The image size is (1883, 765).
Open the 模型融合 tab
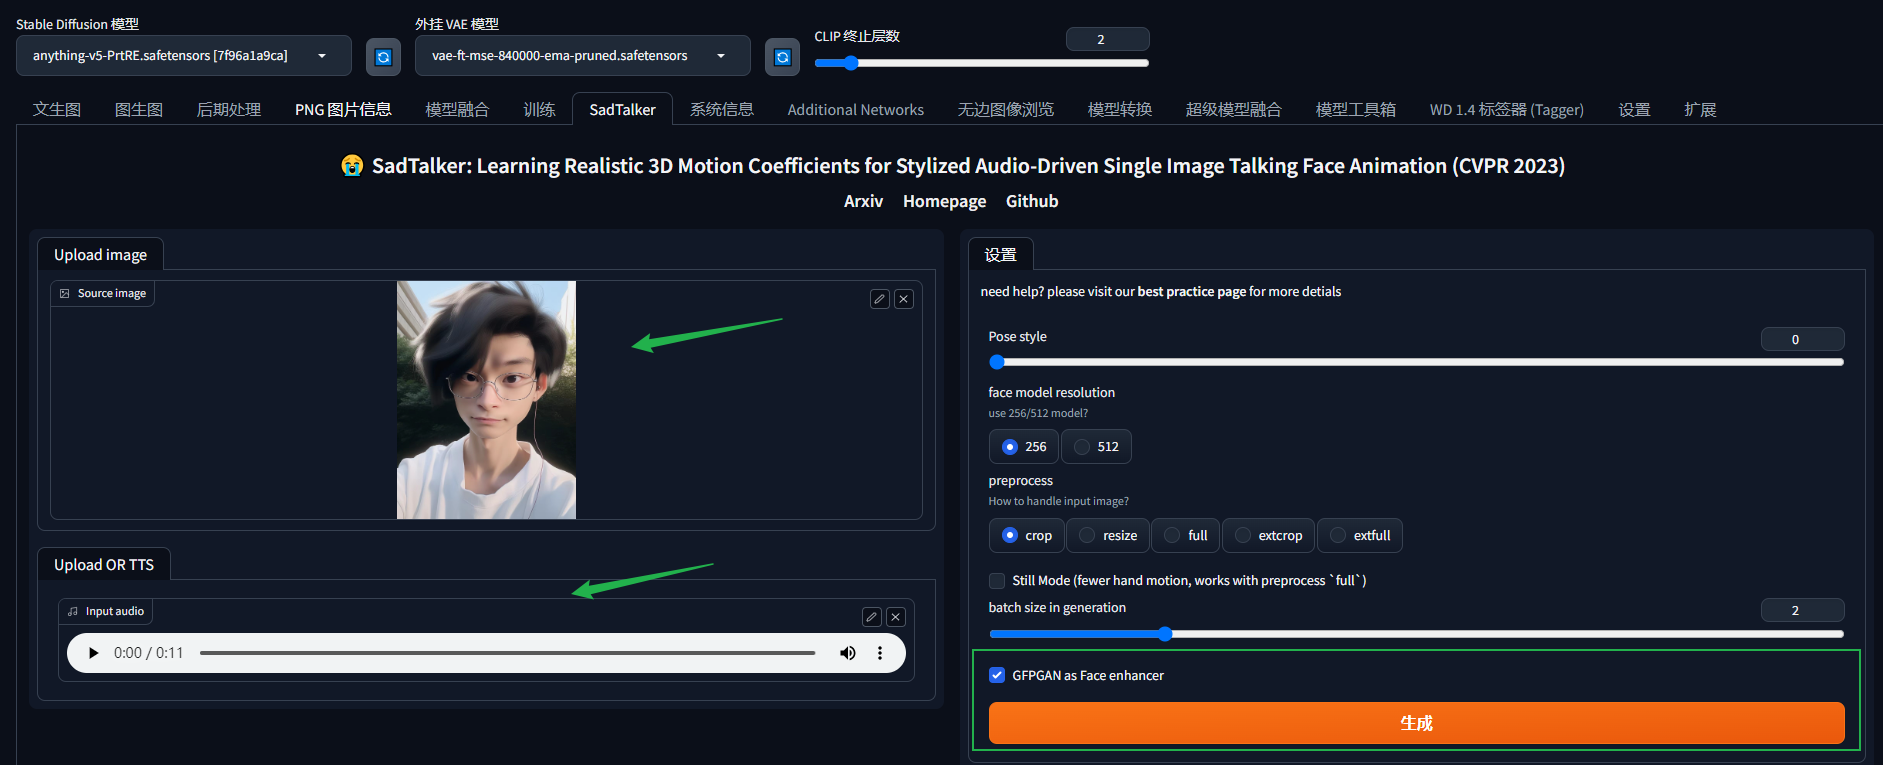[457, 110]
